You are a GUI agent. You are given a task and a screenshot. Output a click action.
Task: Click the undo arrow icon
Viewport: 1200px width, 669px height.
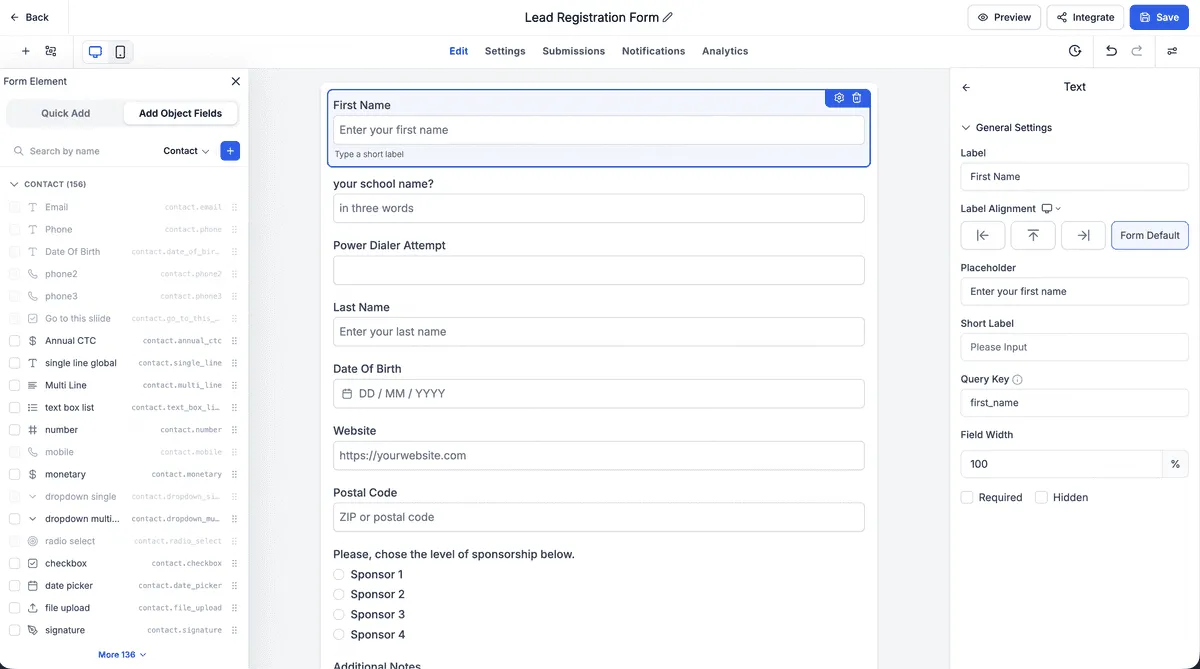pos(1111,51)
